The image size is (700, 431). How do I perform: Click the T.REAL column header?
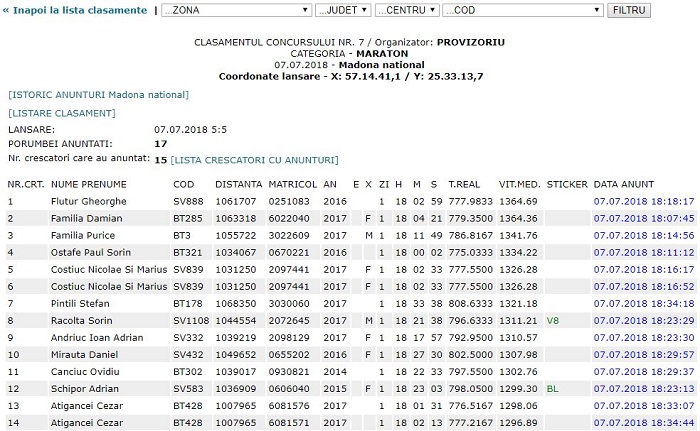464,184
